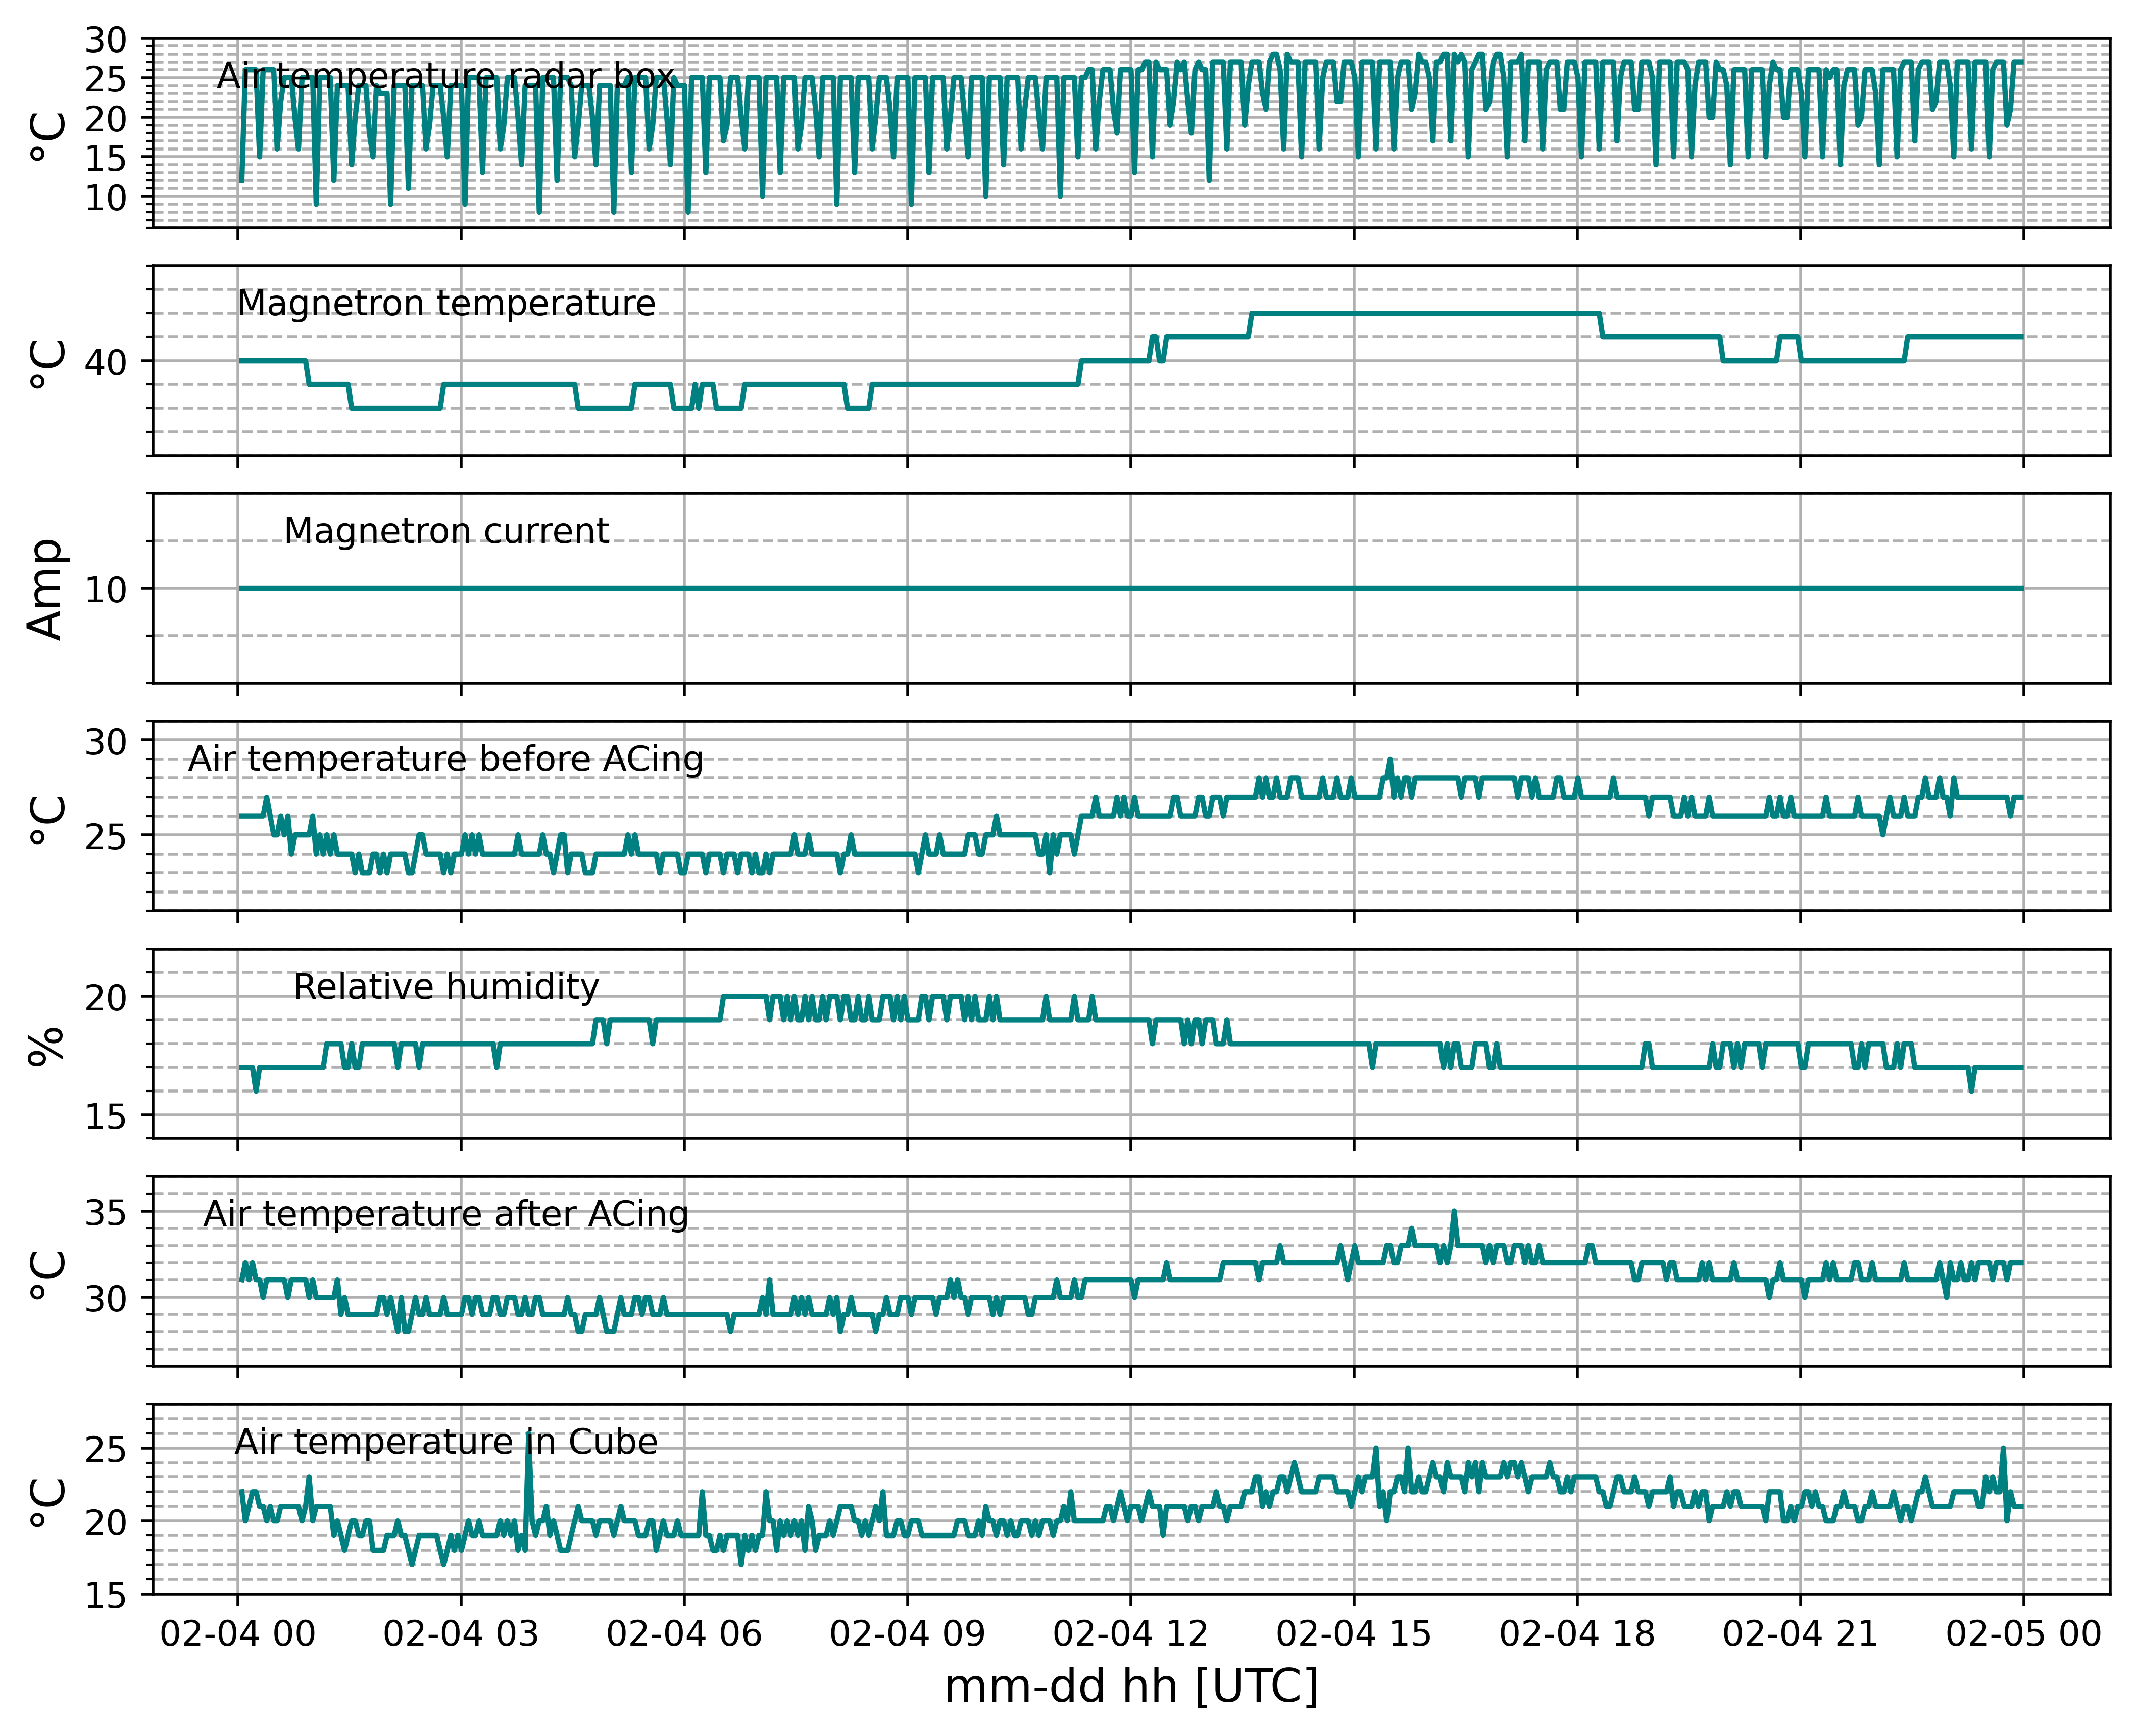Click the 'Air temperature before ACing' title
Screen dimensions: 2135x1736
point(446,759)
